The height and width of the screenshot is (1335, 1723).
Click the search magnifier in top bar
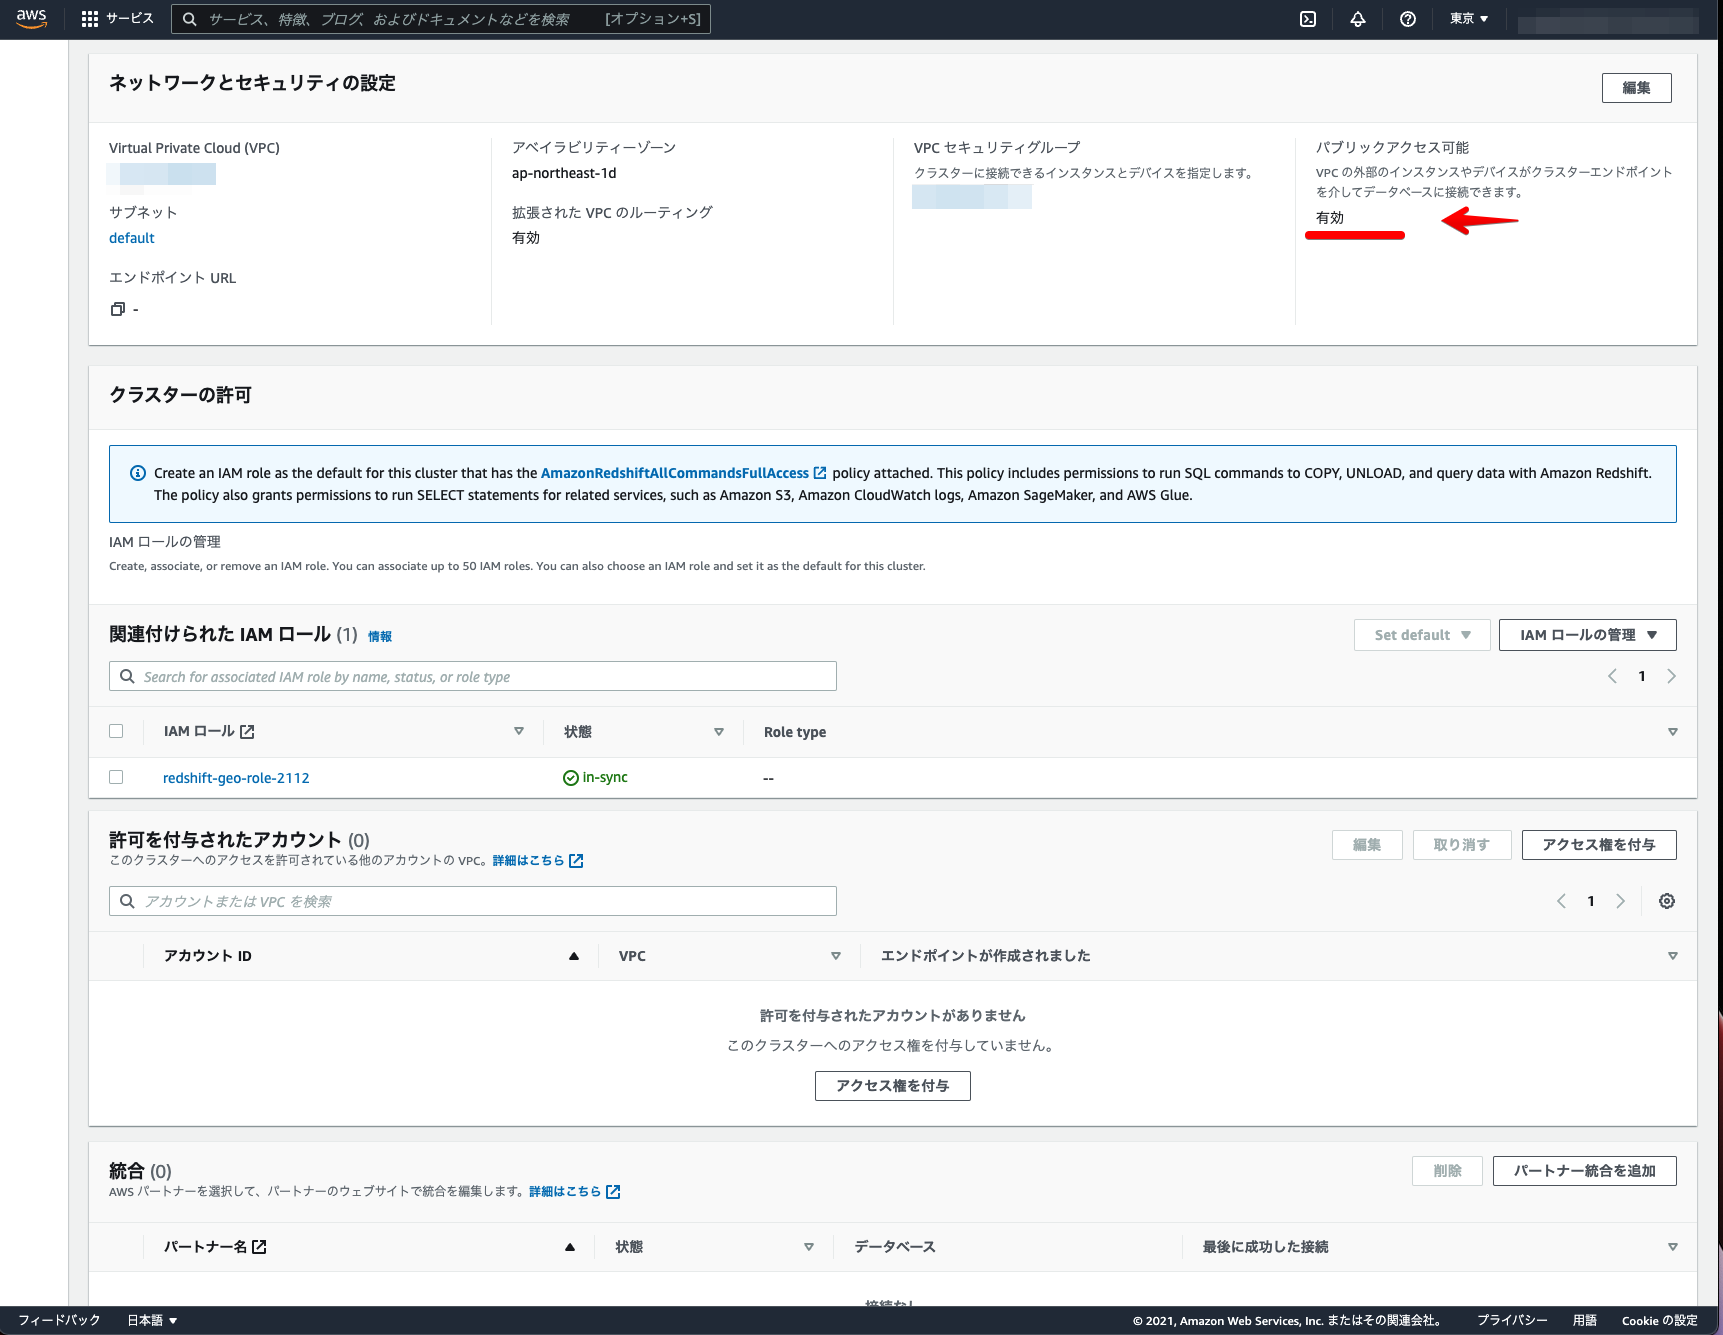pyautogui.click(x=189, y=18)
